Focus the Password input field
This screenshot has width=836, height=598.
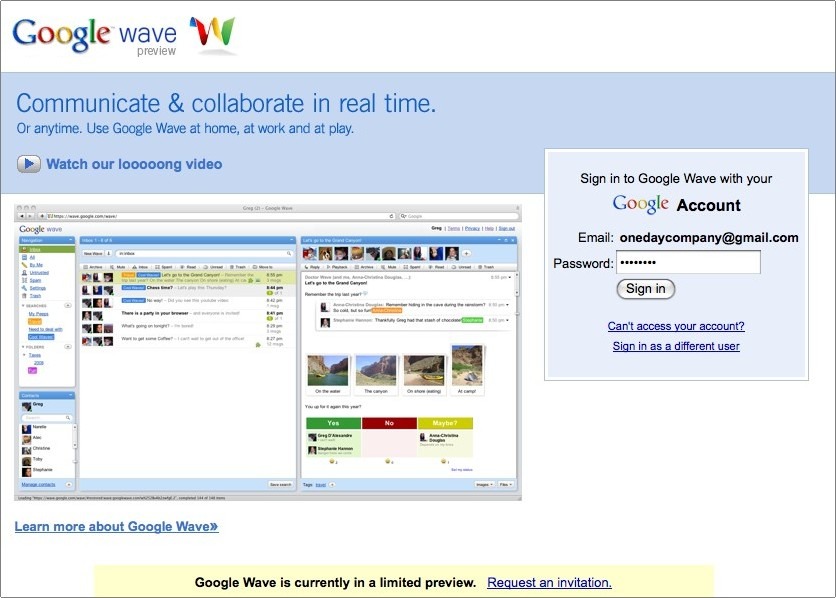[688, 262]
